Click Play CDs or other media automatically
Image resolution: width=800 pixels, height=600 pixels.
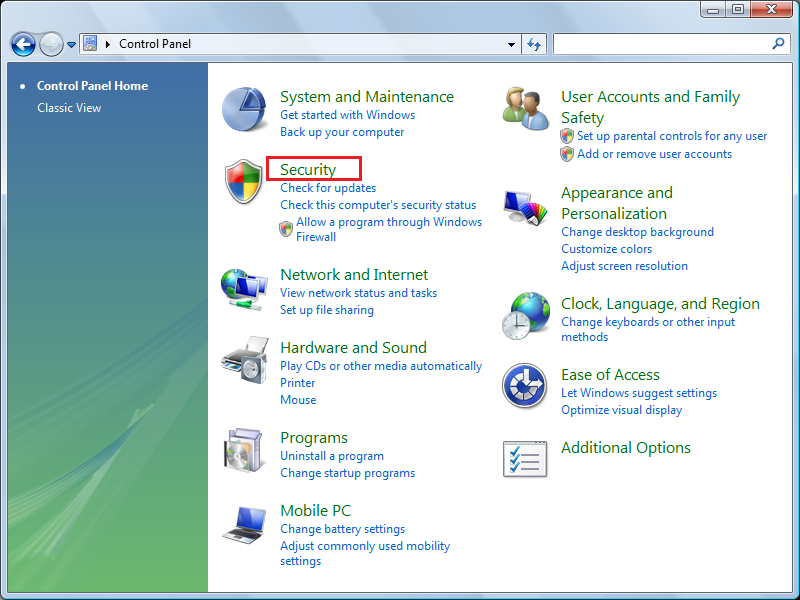pos(381,366)
